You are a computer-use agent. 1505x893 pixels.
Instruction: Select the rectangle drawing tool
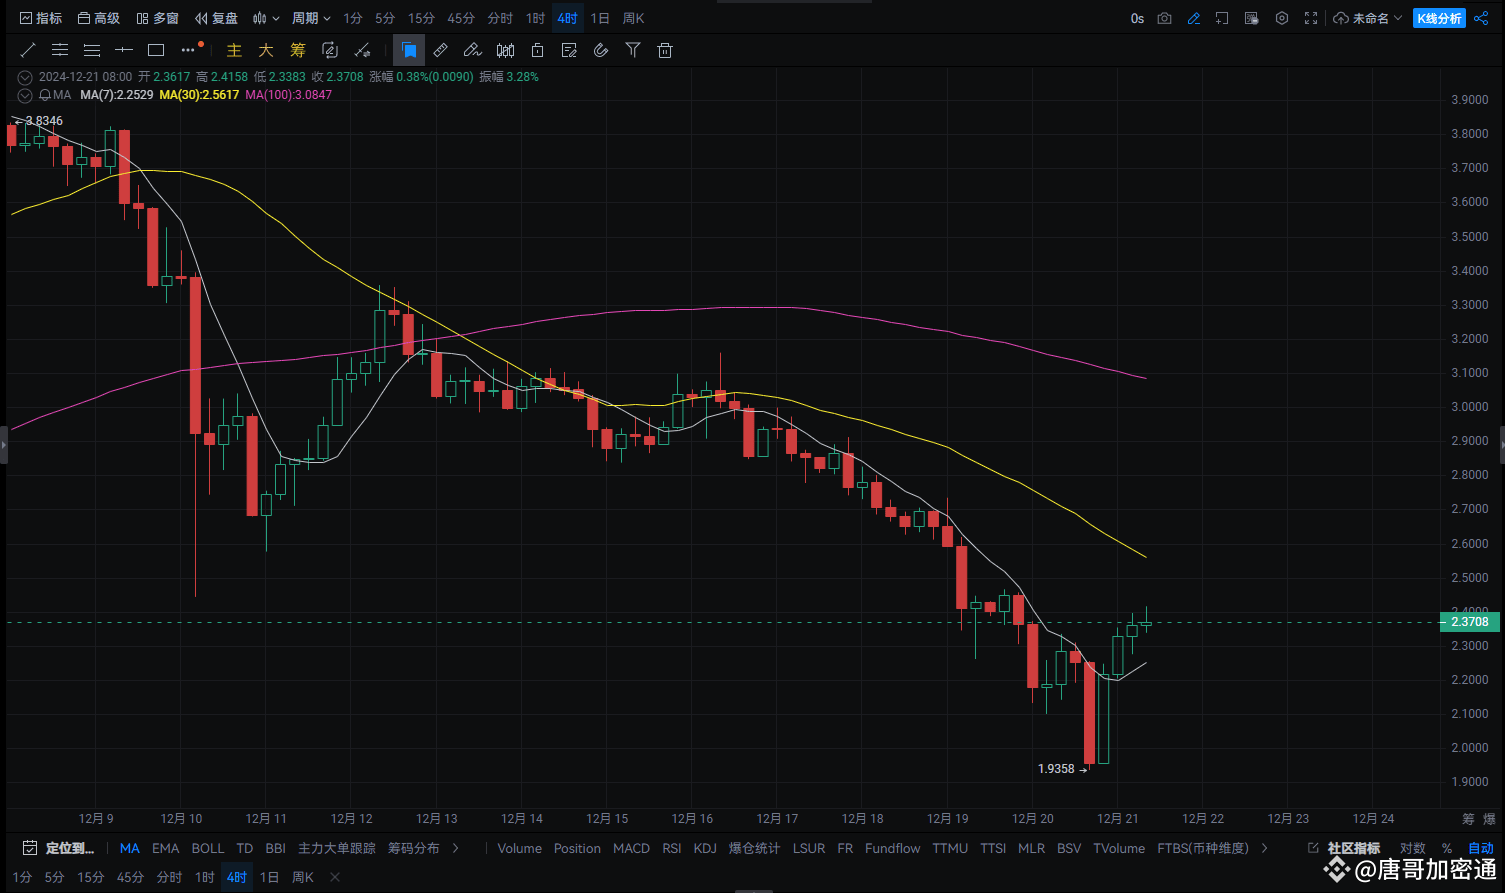[x=156, y=50]
